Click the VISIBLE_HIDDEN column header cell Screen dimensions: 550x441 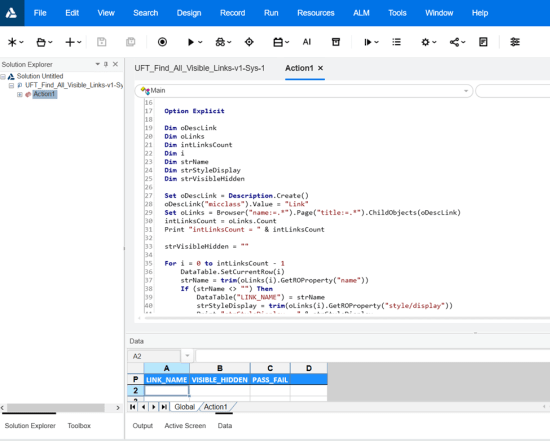[220, 380]
